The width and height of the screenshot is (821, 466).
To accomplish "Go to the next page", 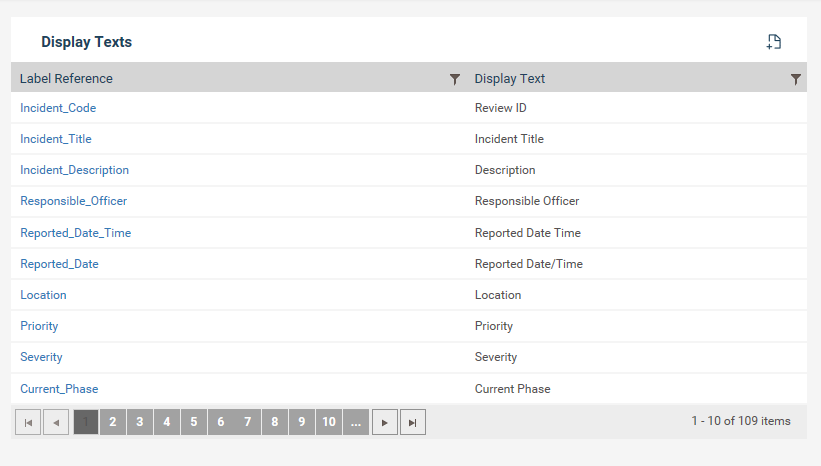I will (385, 422).
